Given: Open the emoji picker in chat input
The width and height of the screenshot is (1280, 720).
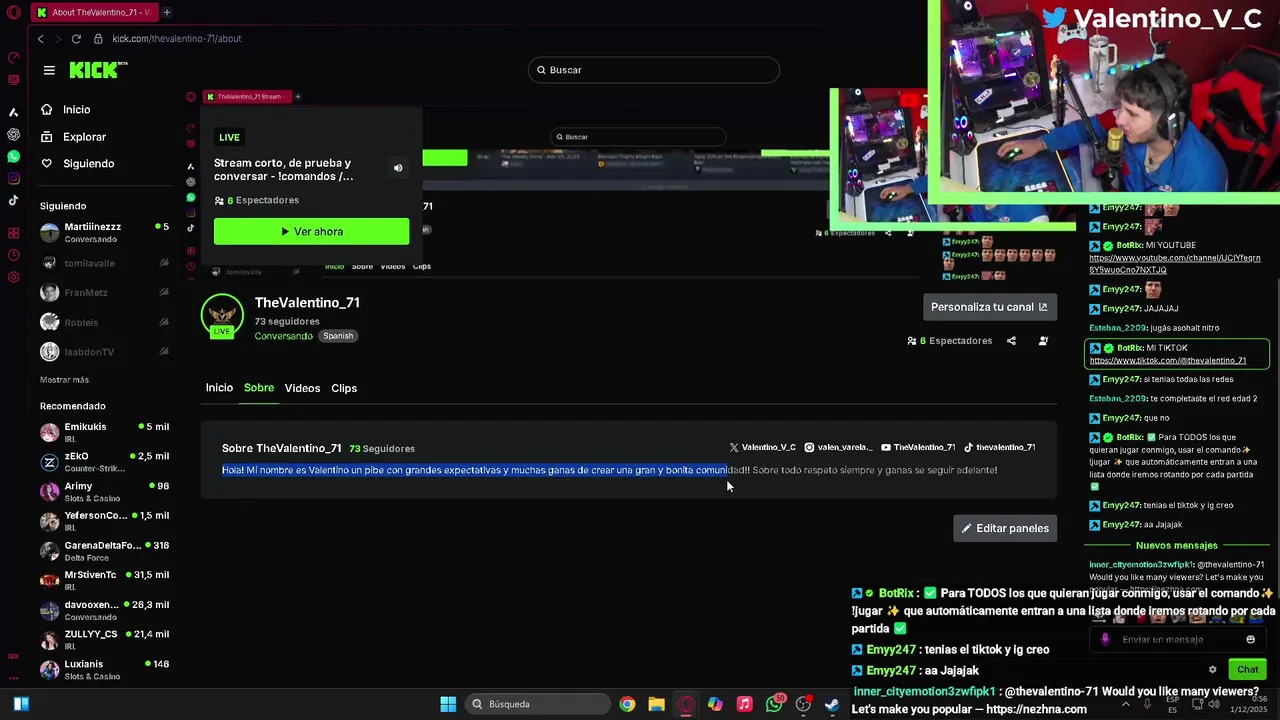Looking at the screenshot, I should [x=1250, y=640].
